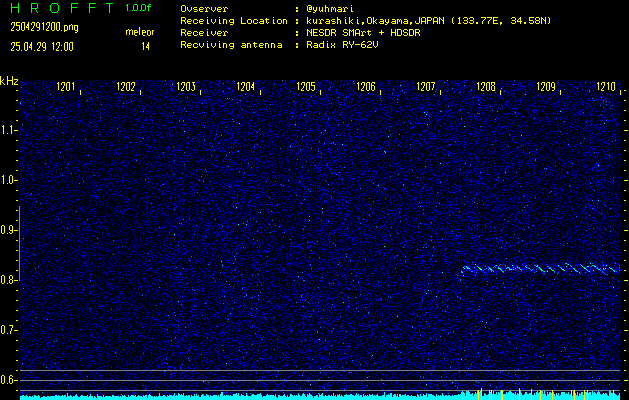Click the filename 2504291200.png

point(45,27)
